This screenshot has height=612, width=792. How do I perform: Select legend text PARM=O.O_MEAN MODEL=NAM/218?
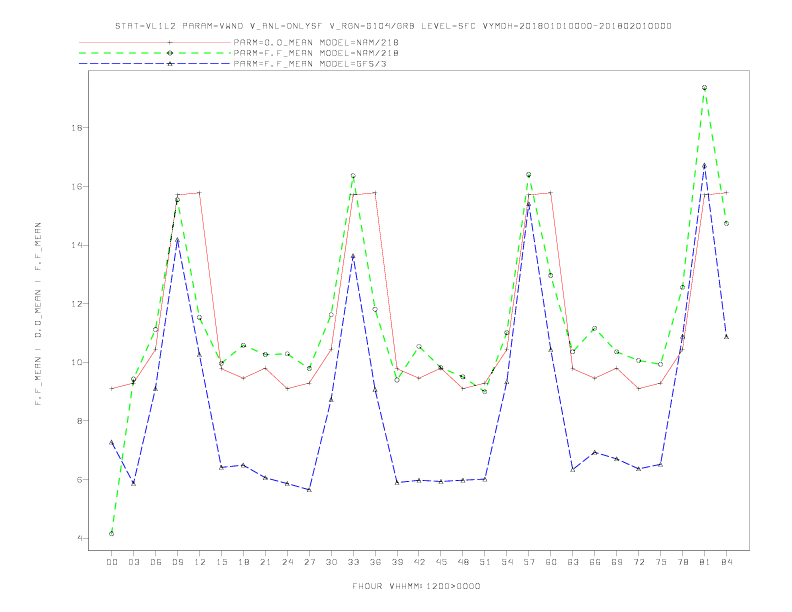point(316,43)
